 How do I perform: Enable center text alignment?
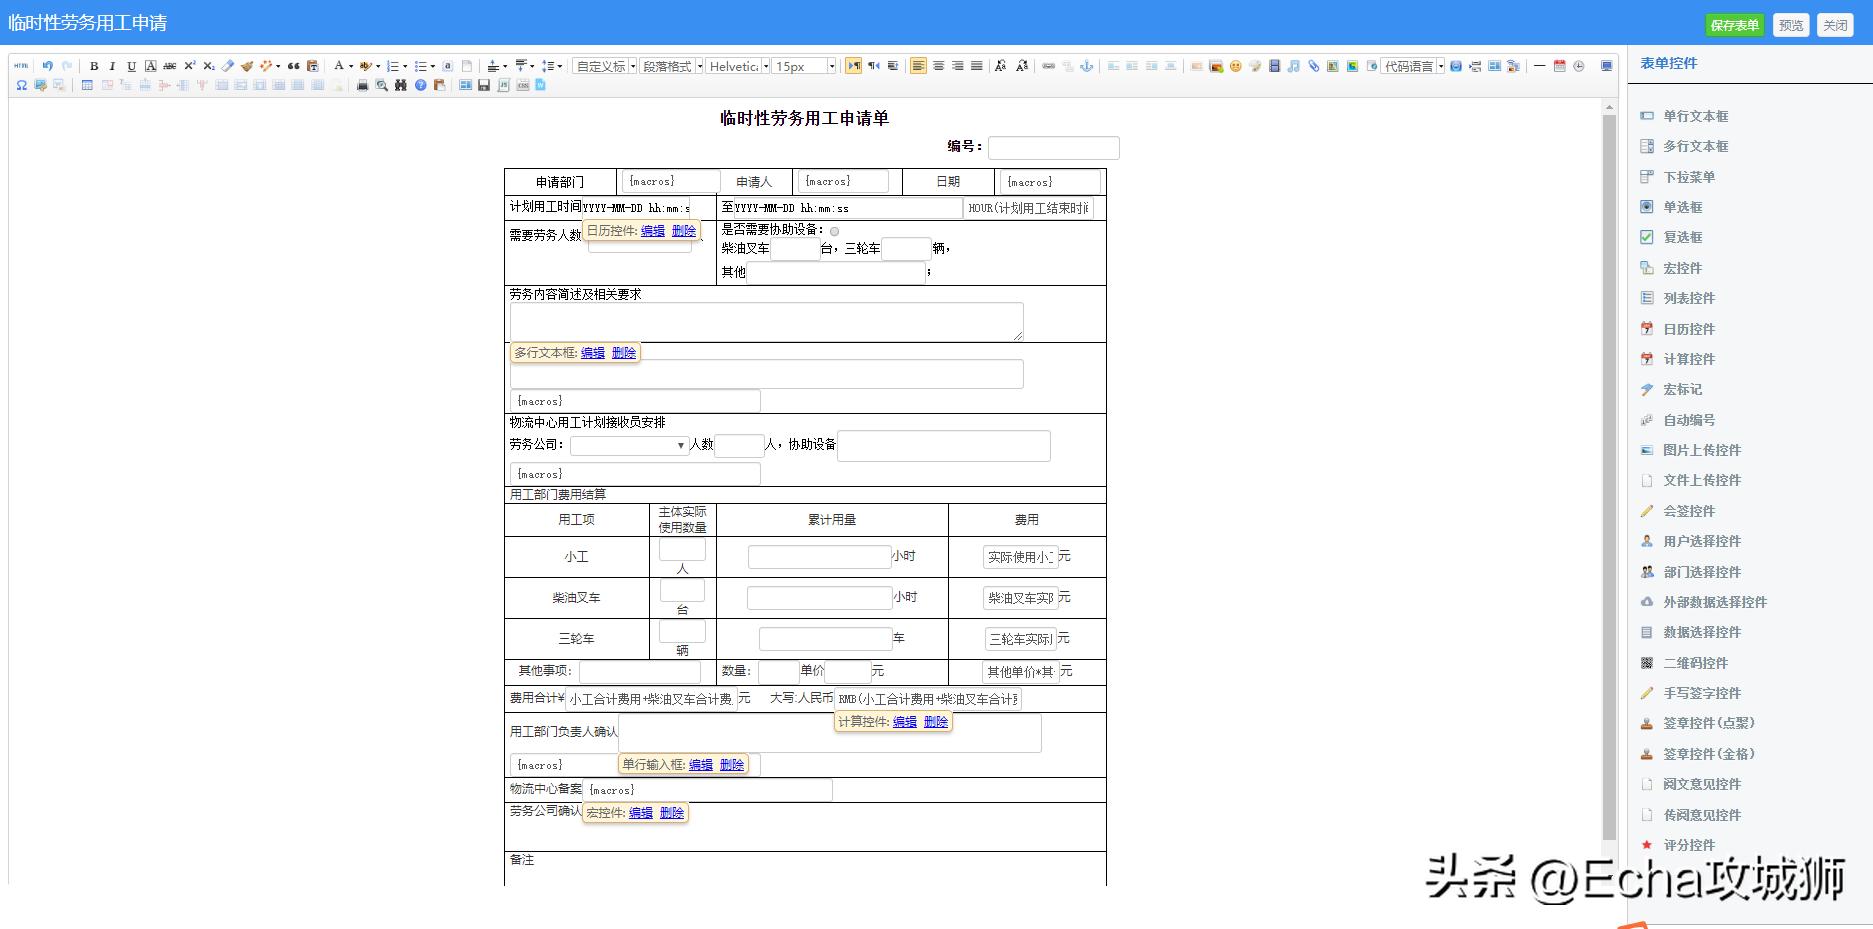click(937, 66)
